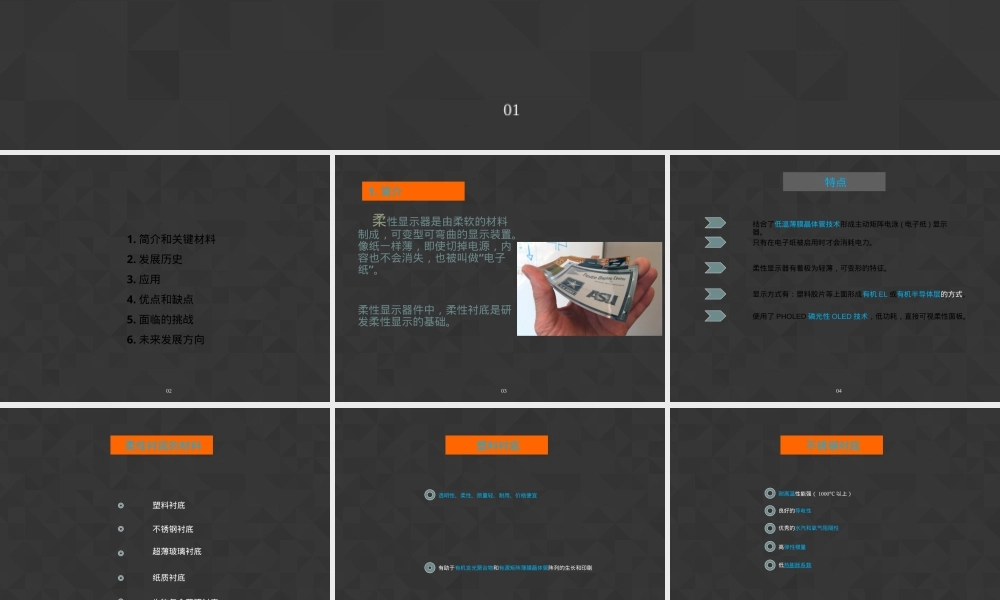
Task: Click the '不锈钢衬底' list item
Action: (172, 529)
